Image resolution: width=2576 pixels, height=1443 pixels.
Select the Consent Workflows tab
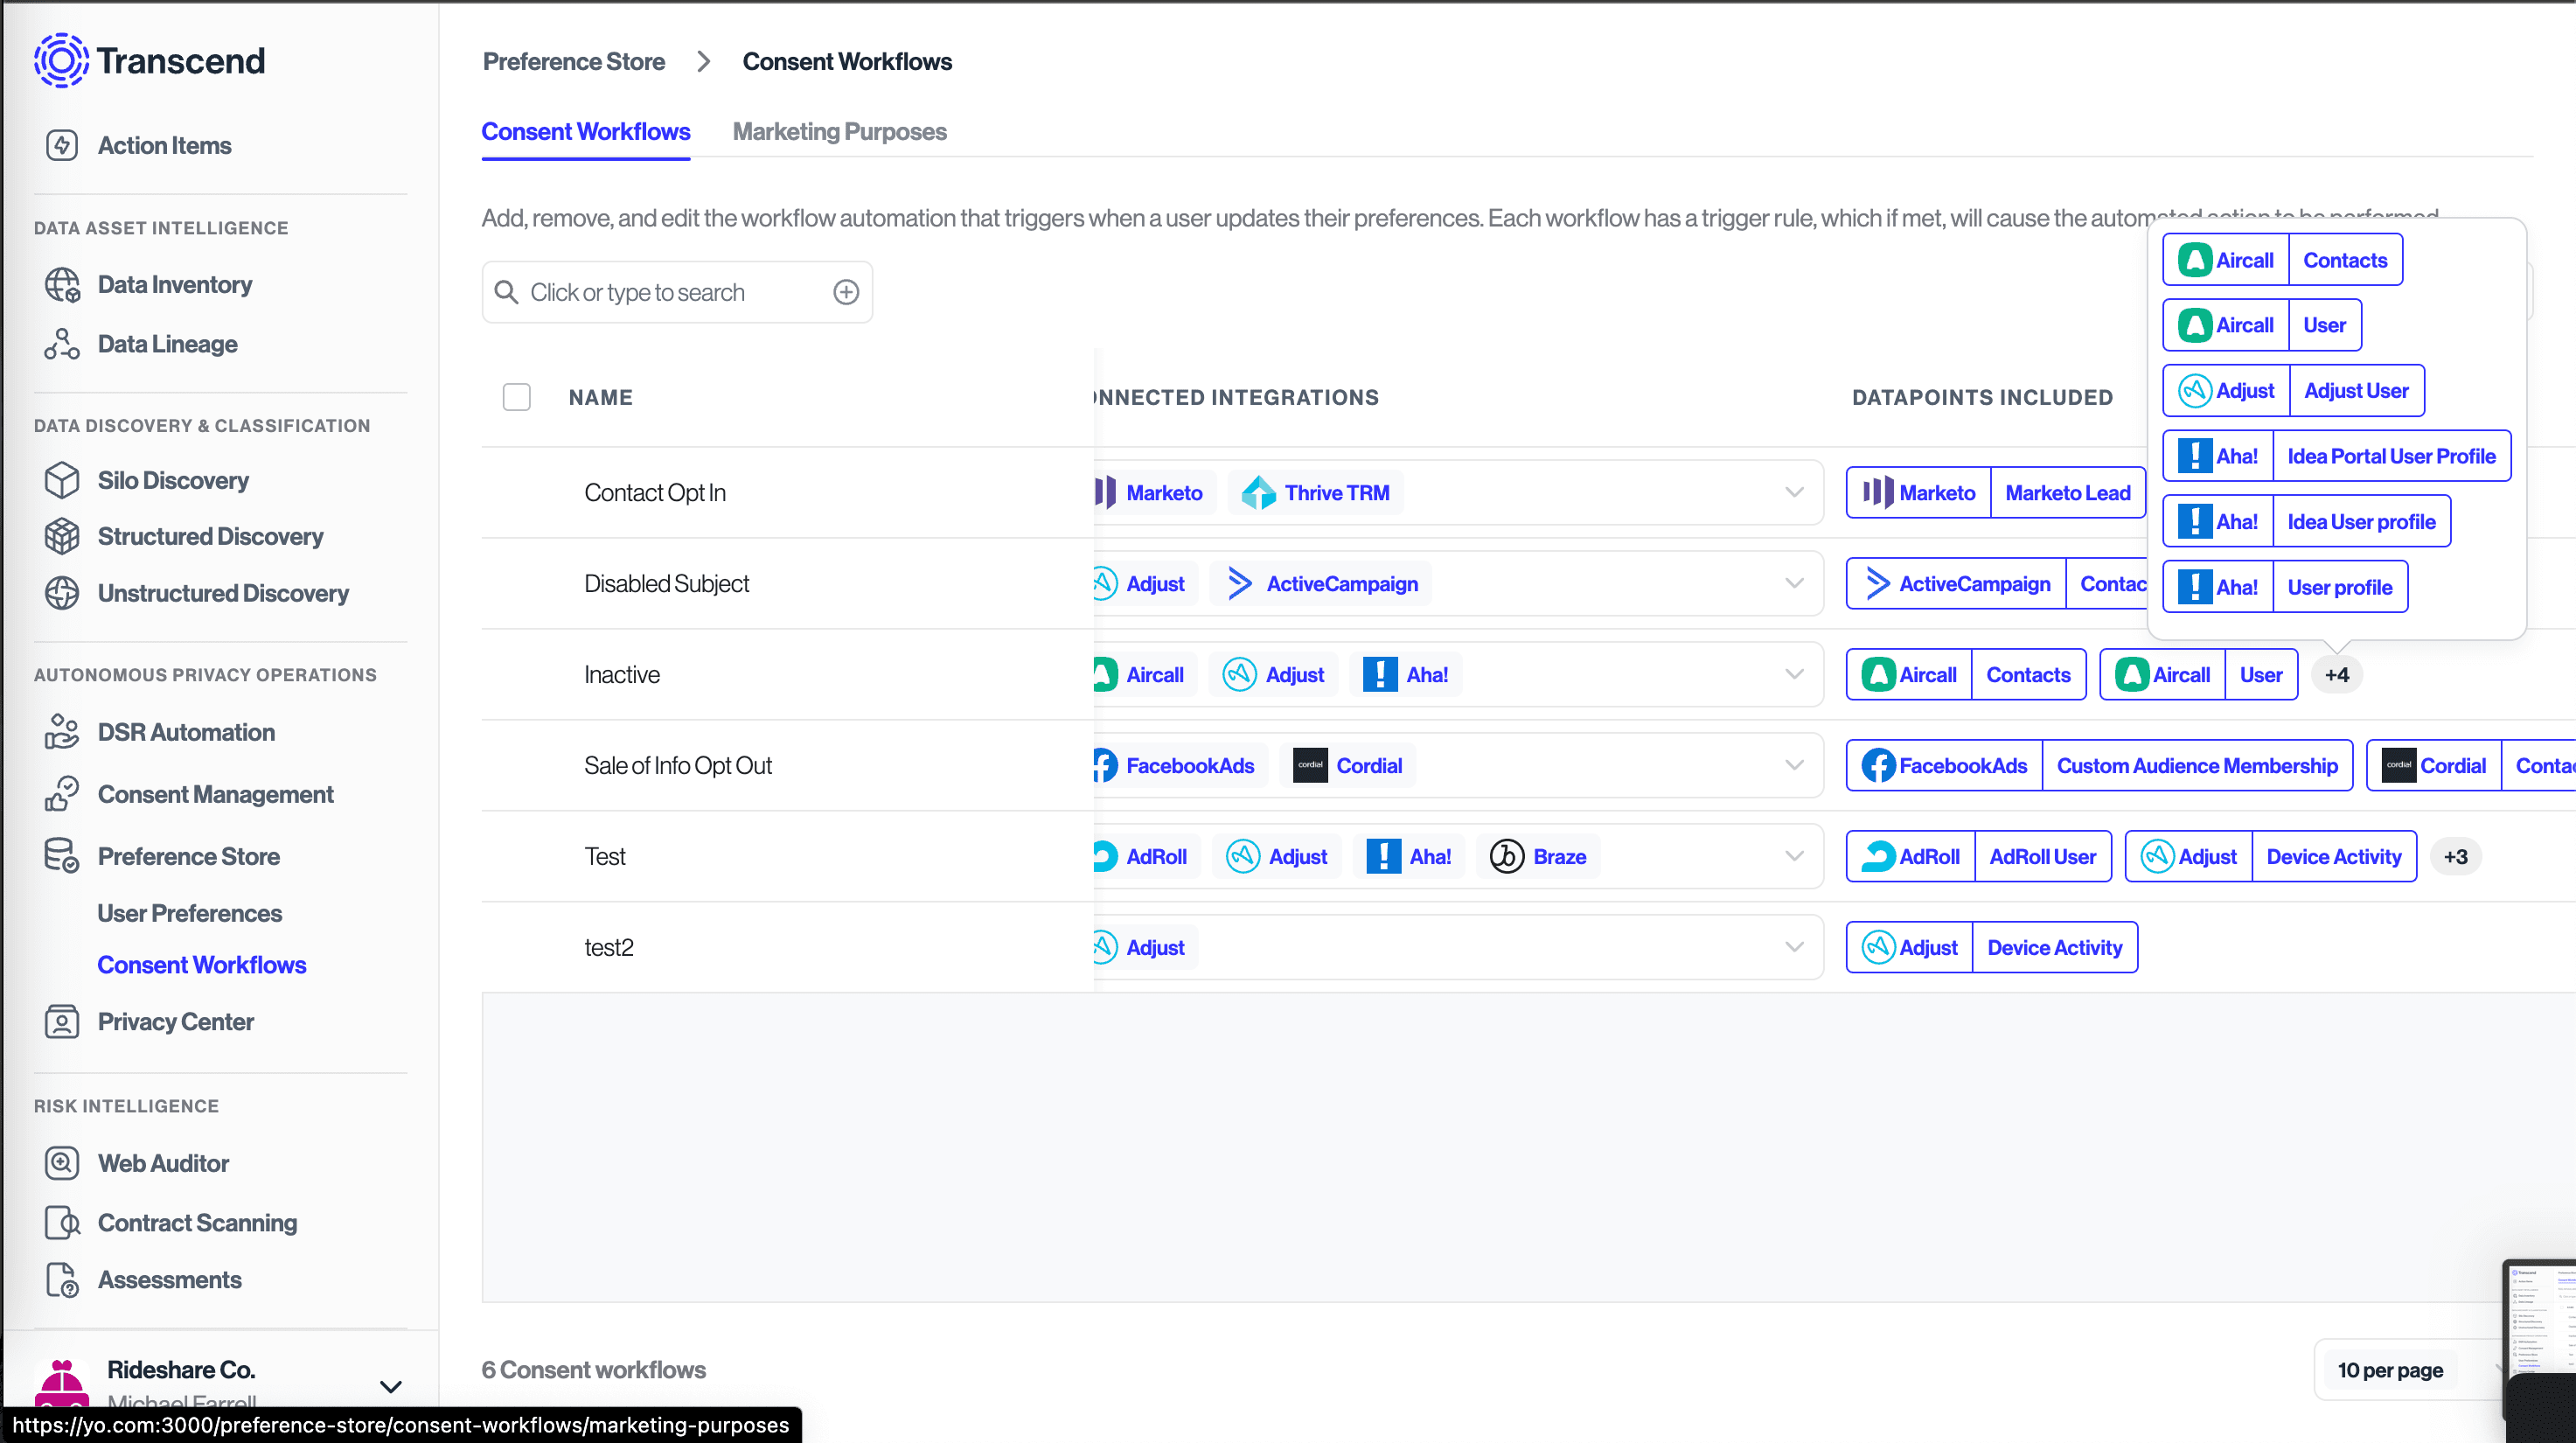tap(586, 131)
